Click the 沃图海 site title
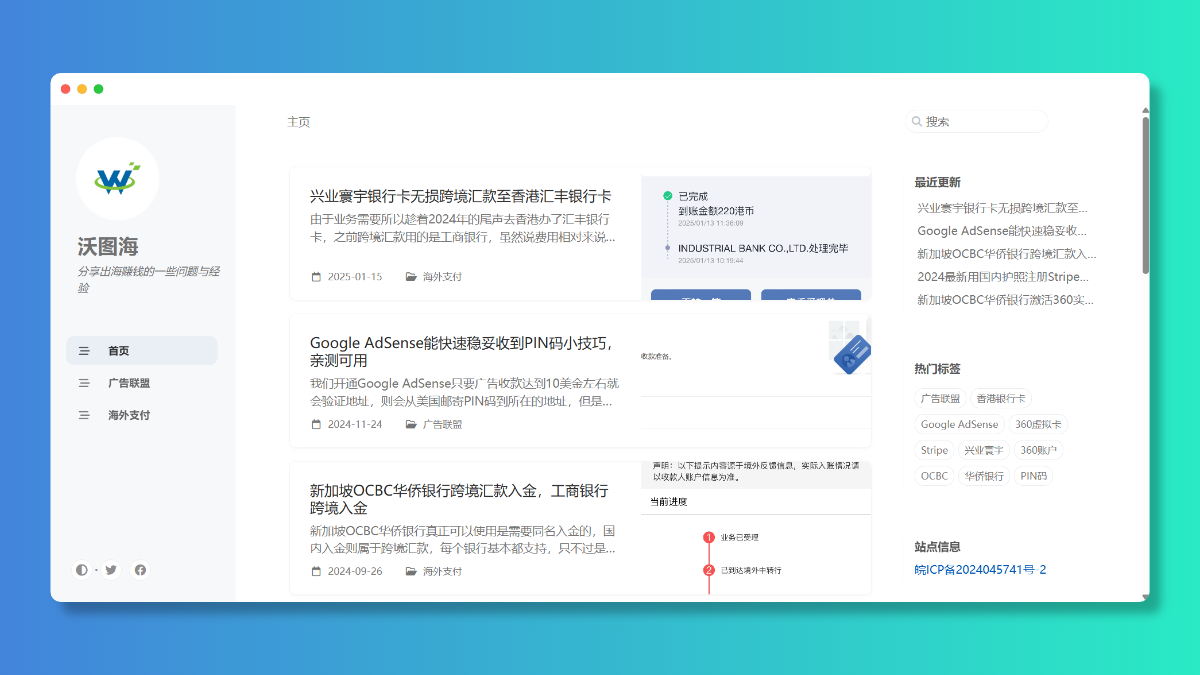The width and height of the screenshot is (1200, 675). click(x=108, y=246)
